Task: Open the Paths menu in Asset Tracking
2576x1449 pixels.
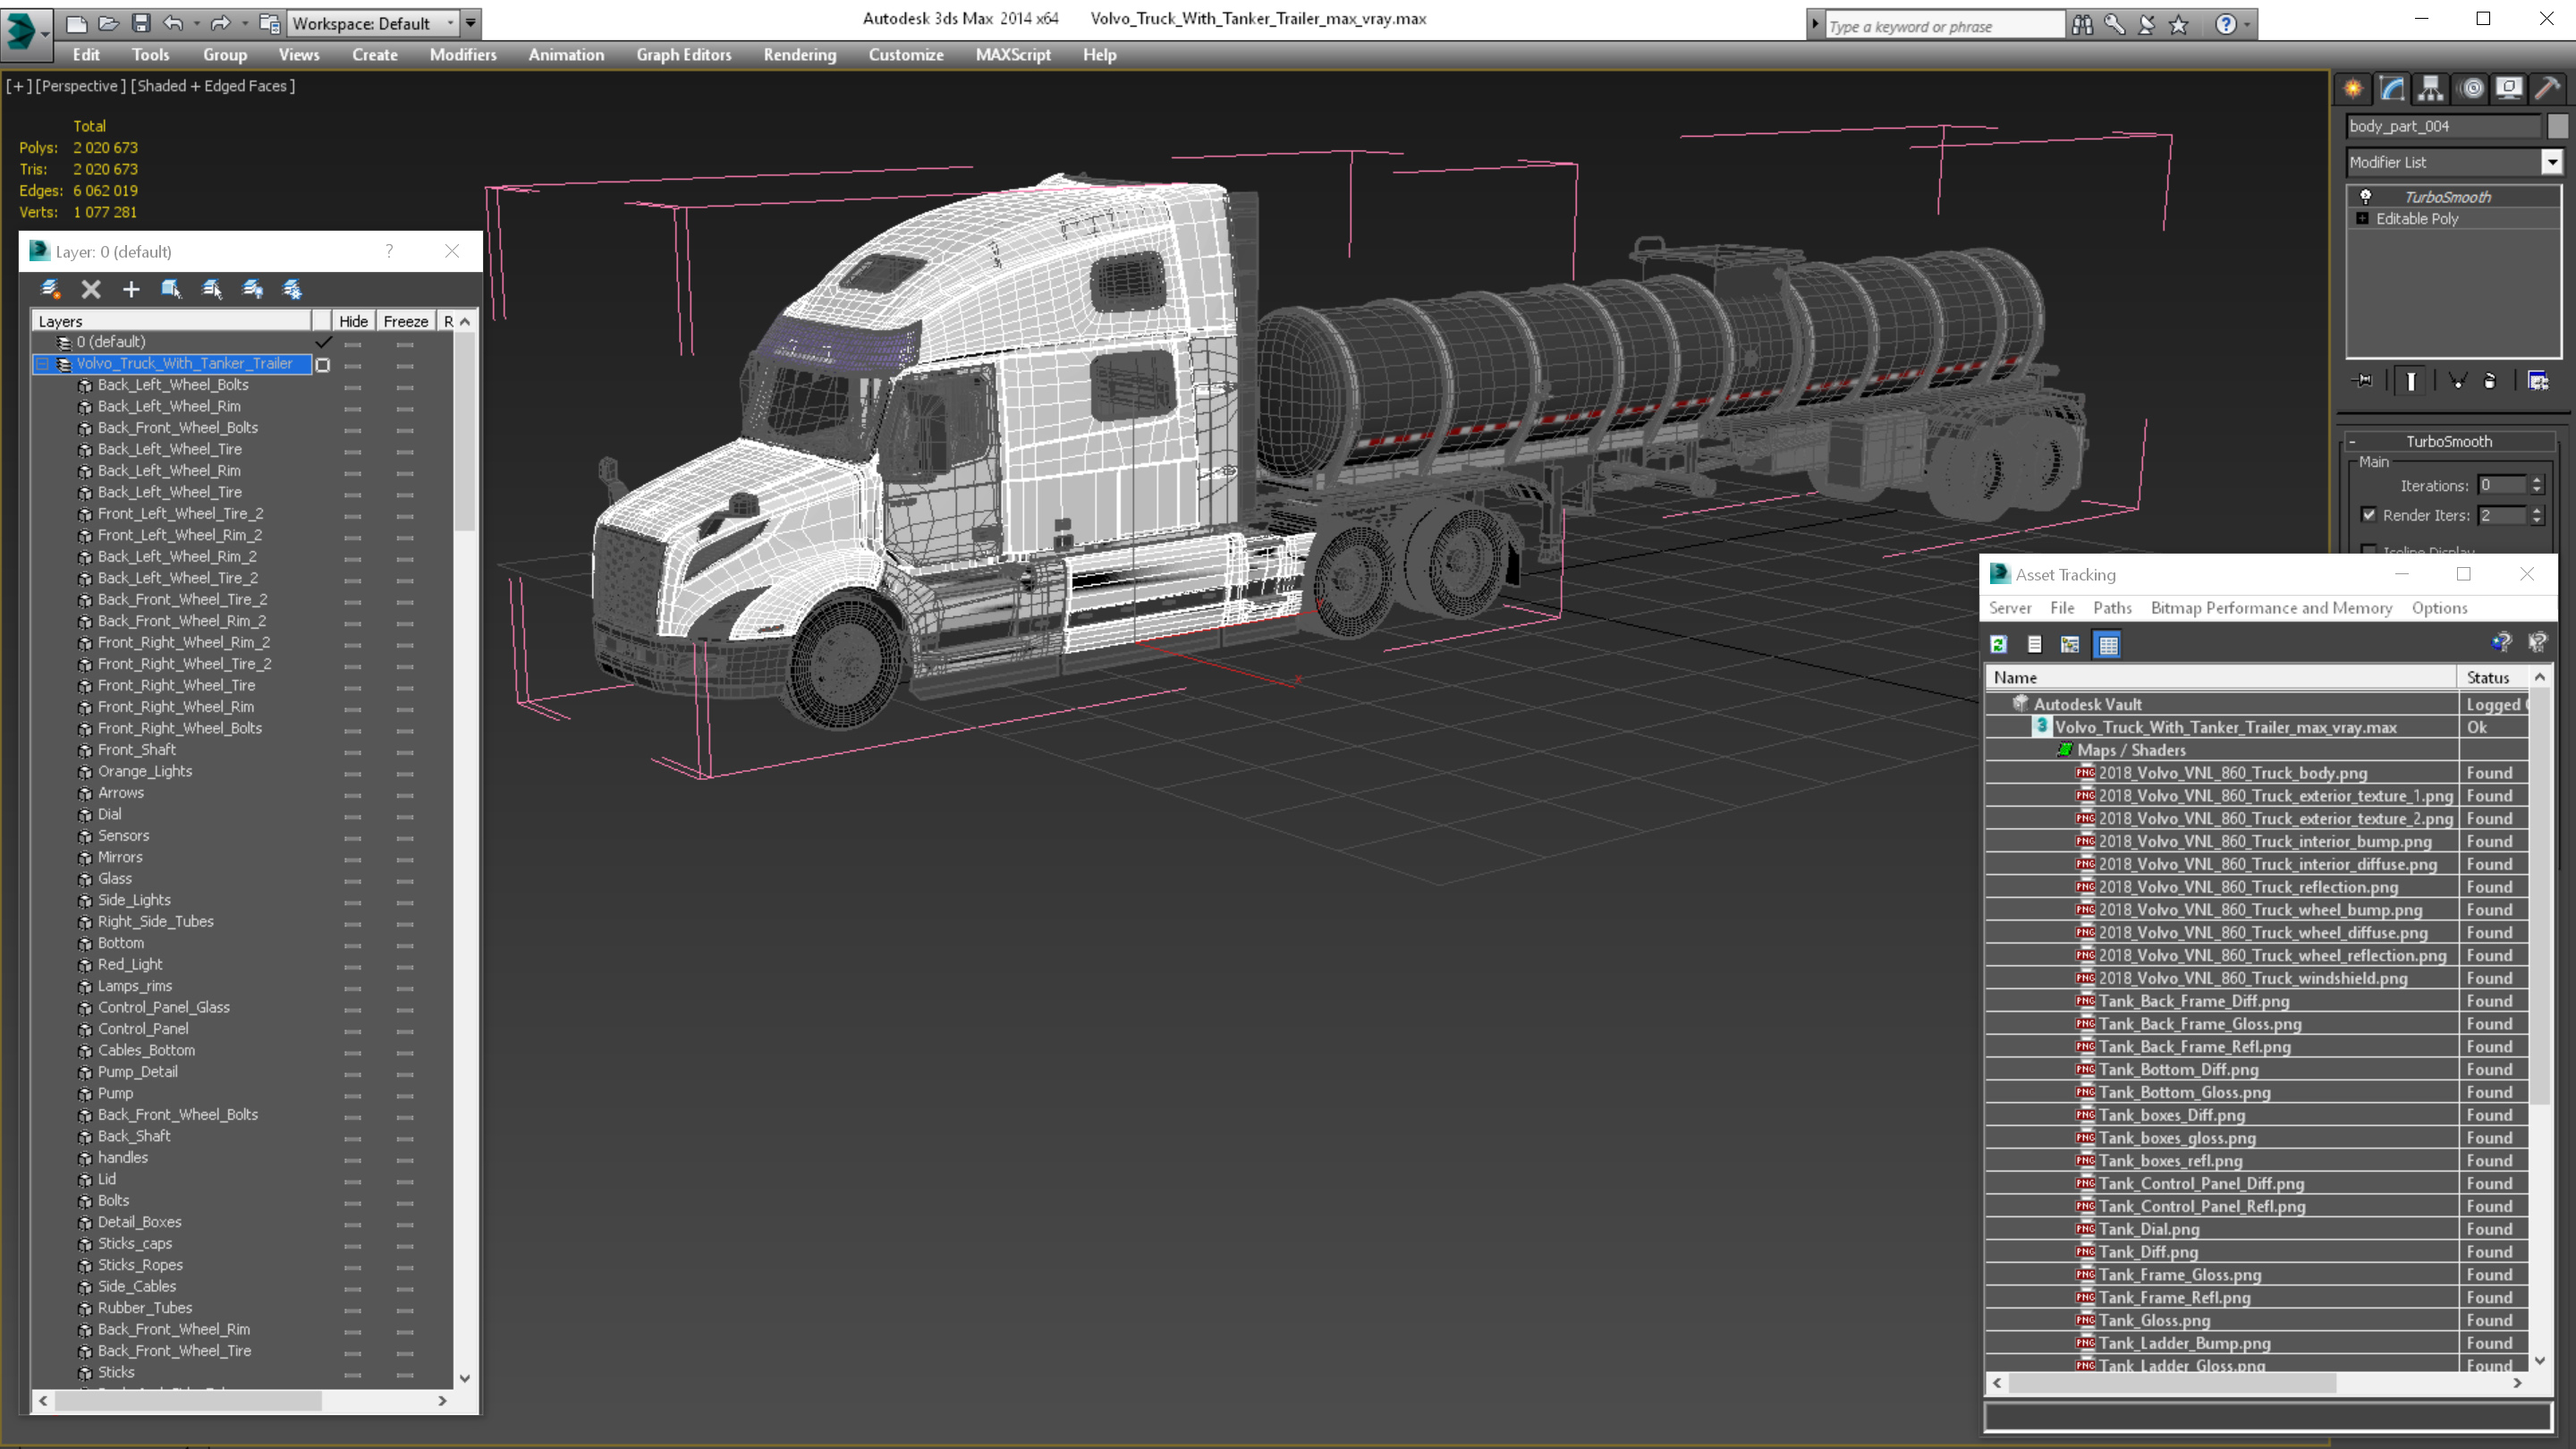Action: tap(2112, 608)
